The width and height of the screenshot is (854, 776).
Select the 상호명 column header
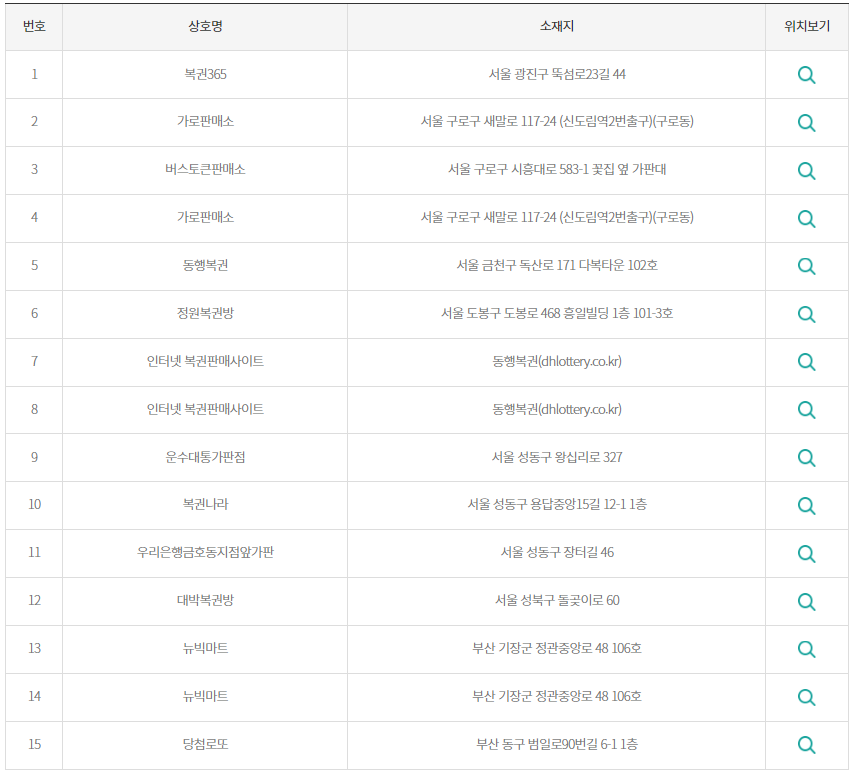click(x=205, y=26)
